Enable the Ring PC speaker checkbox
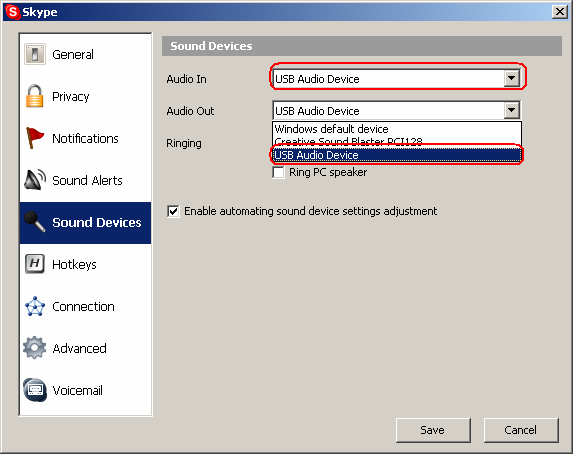Viewport: 573px width, 454px height. coord(278,172)
